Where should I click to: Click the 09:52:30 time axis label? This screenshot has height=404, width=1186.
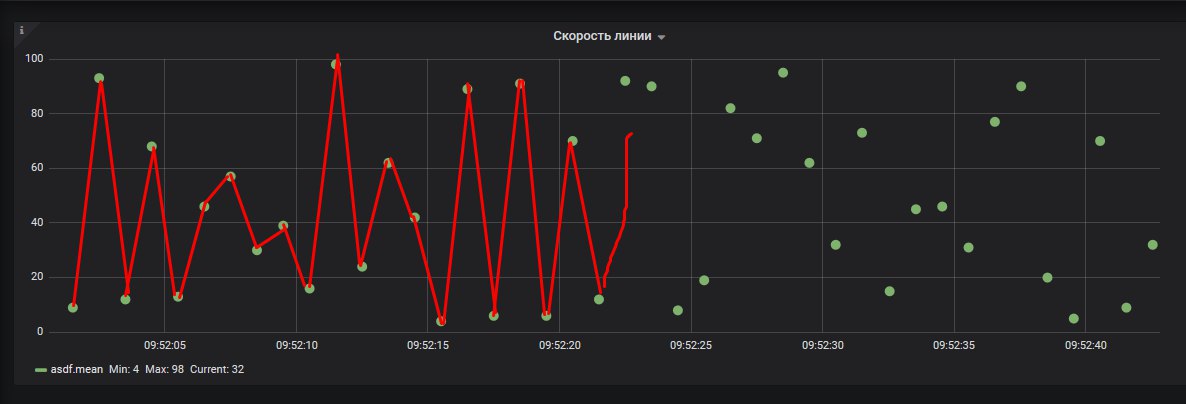(x=822, y=345)
